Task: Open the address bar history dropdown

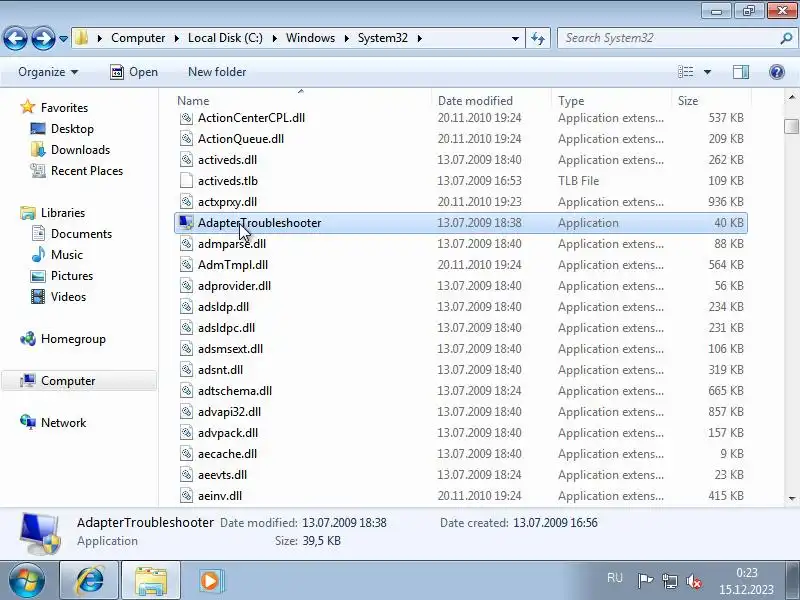Action: (x=515, y=38)
